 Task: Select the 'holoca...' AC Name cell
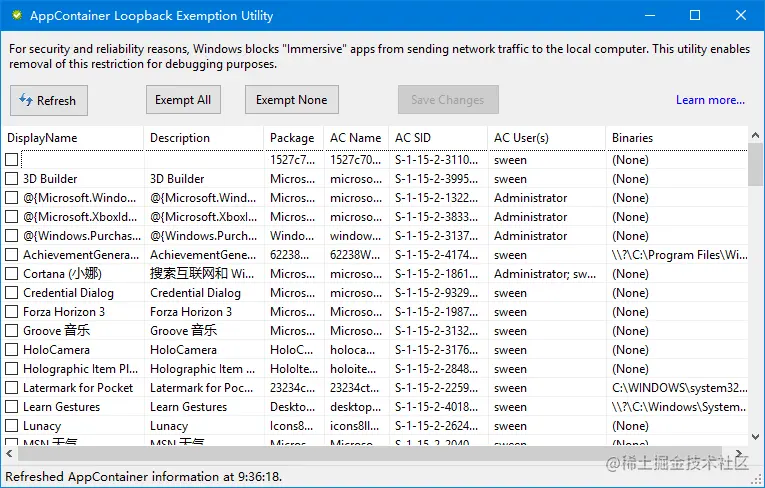(352, 350)
